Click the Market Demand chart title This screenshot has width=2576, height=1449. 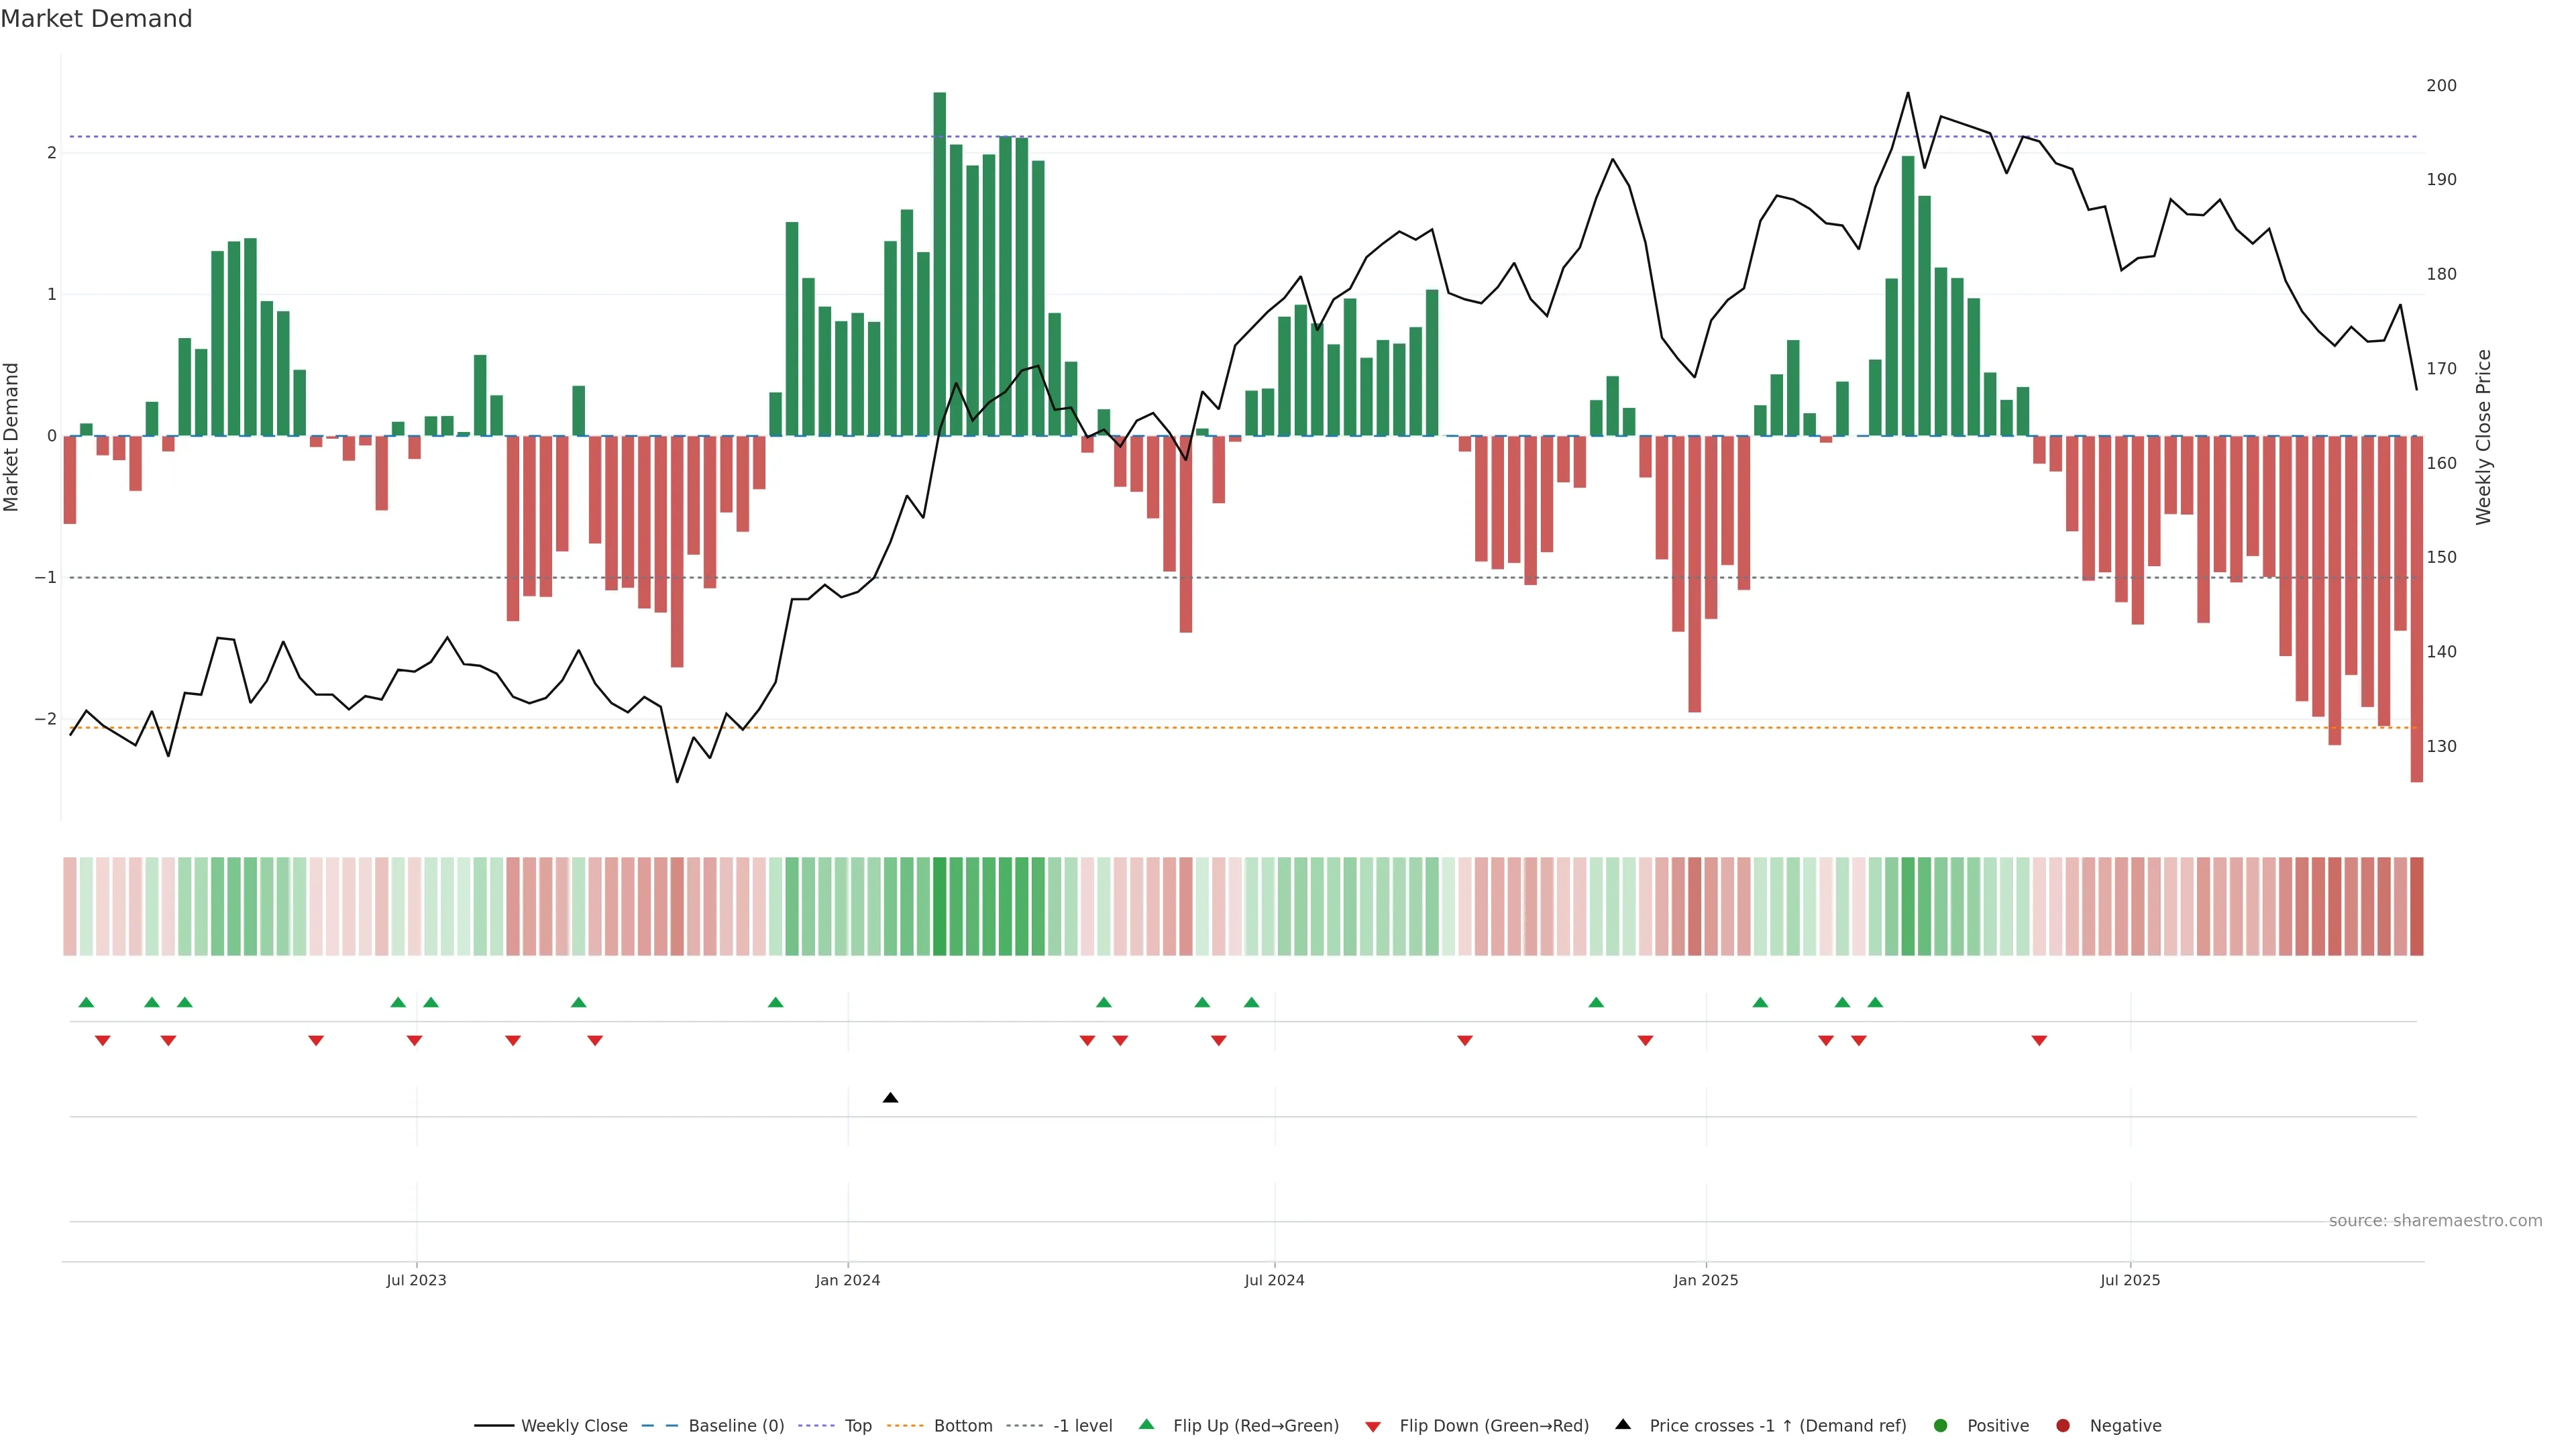click(96, 19)
